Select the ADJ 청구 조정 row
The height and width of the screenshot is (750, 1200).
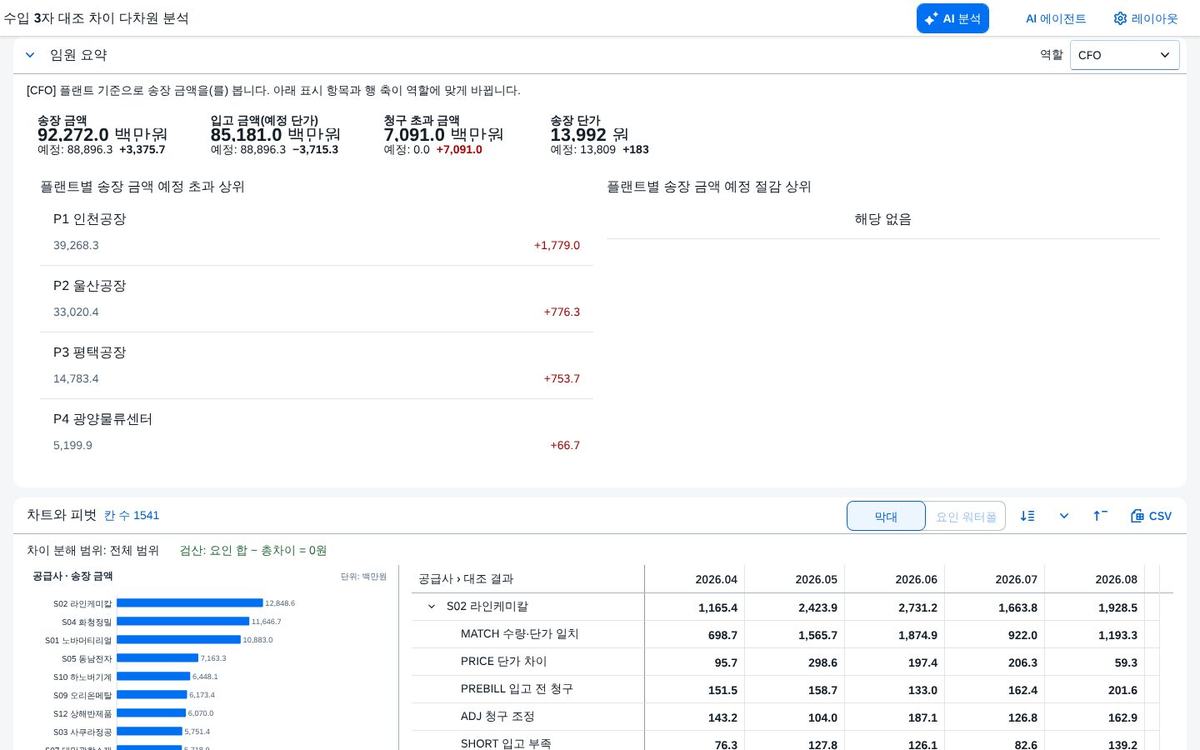pyautogui.click(x=785, y=717)
